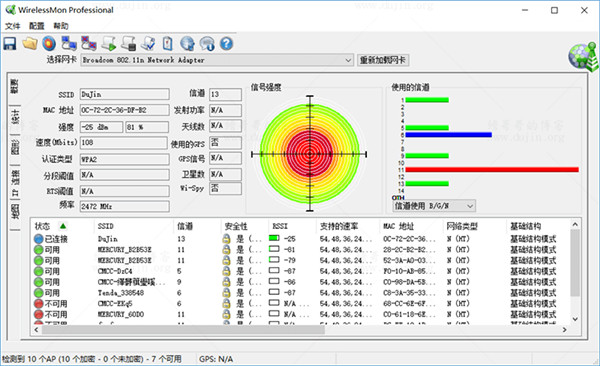Stop logging with the black square document icon
This screenshot has height=366, width=600.
129,44
